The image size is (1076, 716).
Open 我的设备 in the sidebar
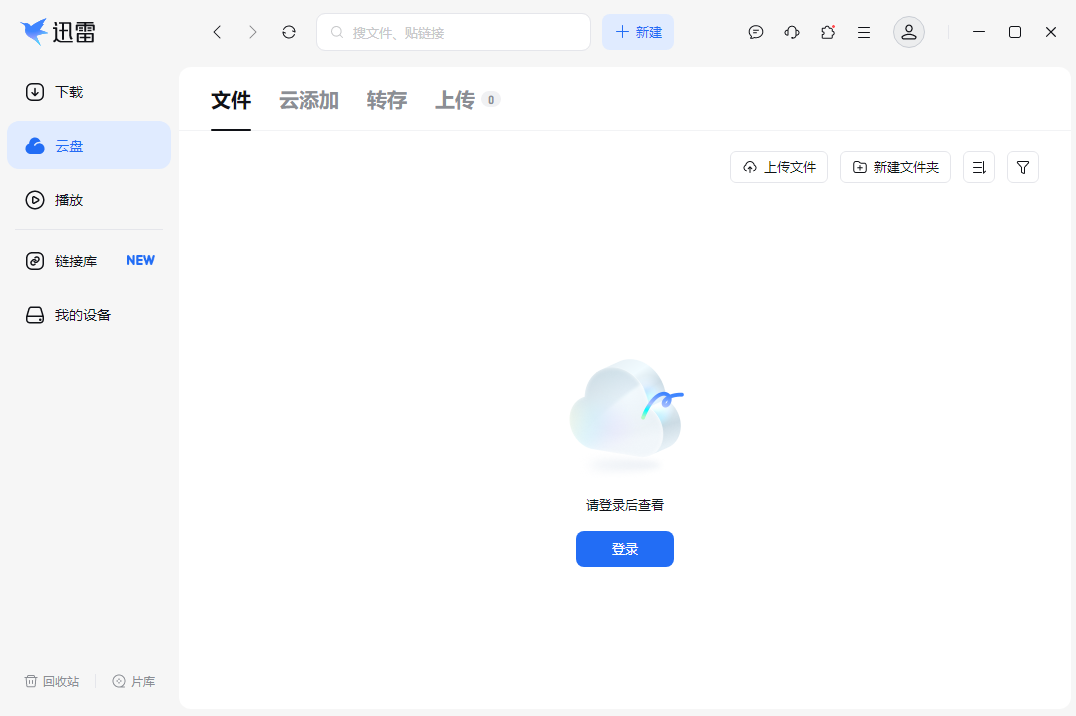[x=89, y=315]
